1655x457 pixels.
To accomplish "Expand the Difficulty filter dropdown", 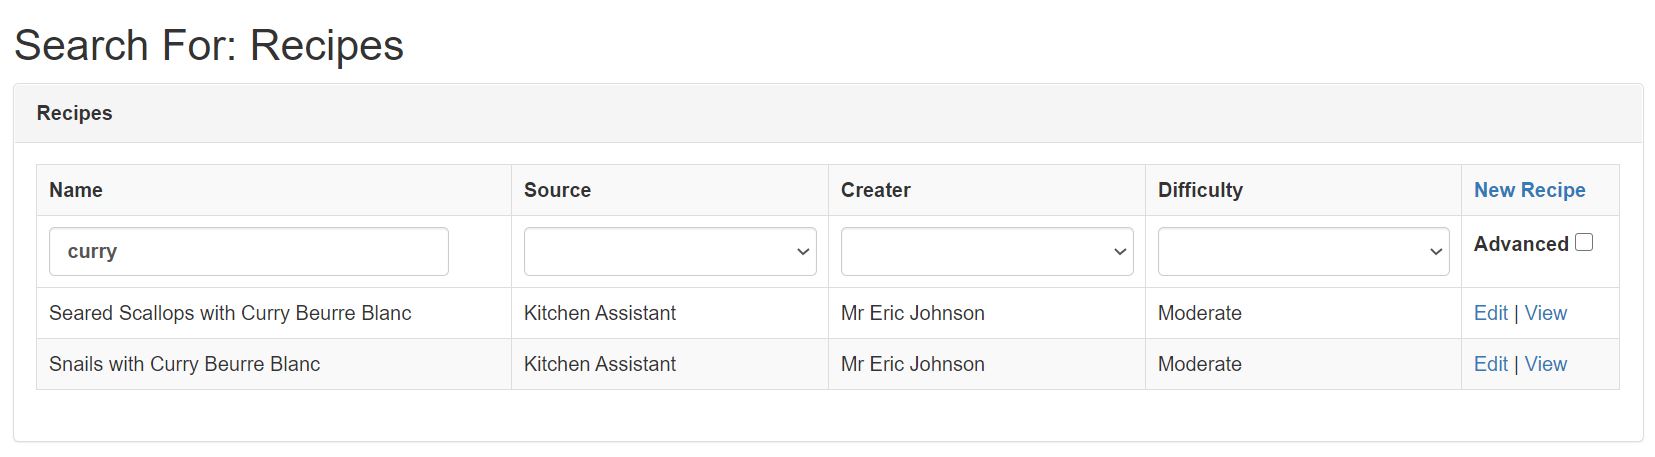I will pyautogui.click(x=1303, y=252).
